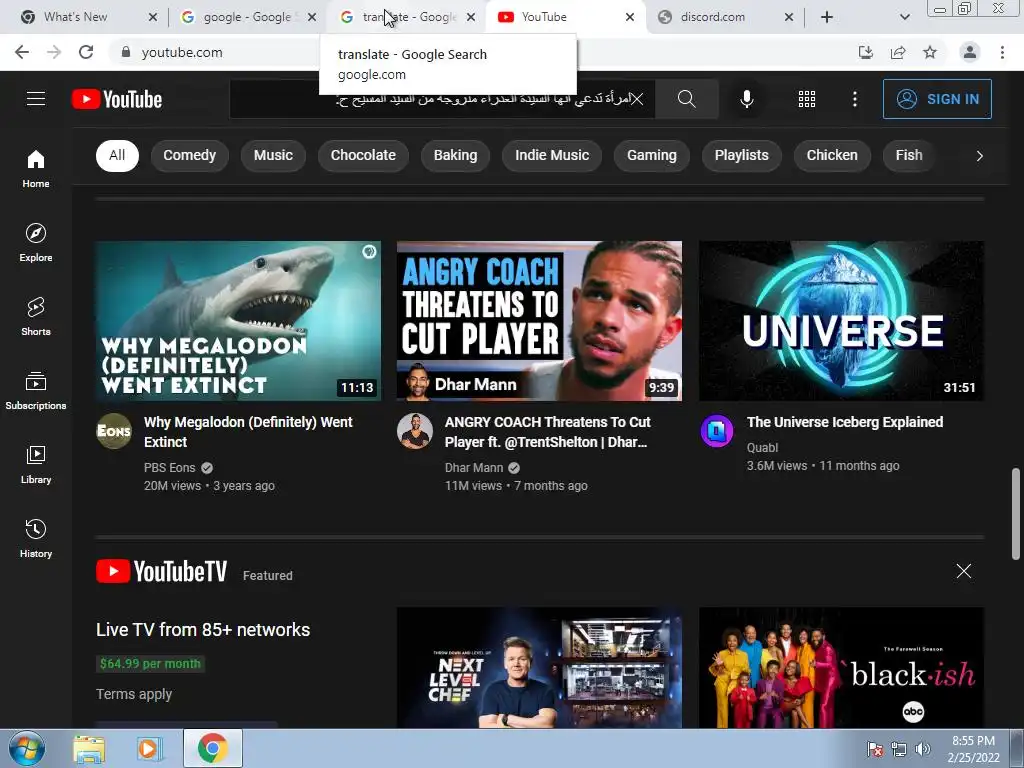The width and height of the screenshot is (1024, 768).
Task: Open Windows Explorer from taskbar
Action: [88, 748]
